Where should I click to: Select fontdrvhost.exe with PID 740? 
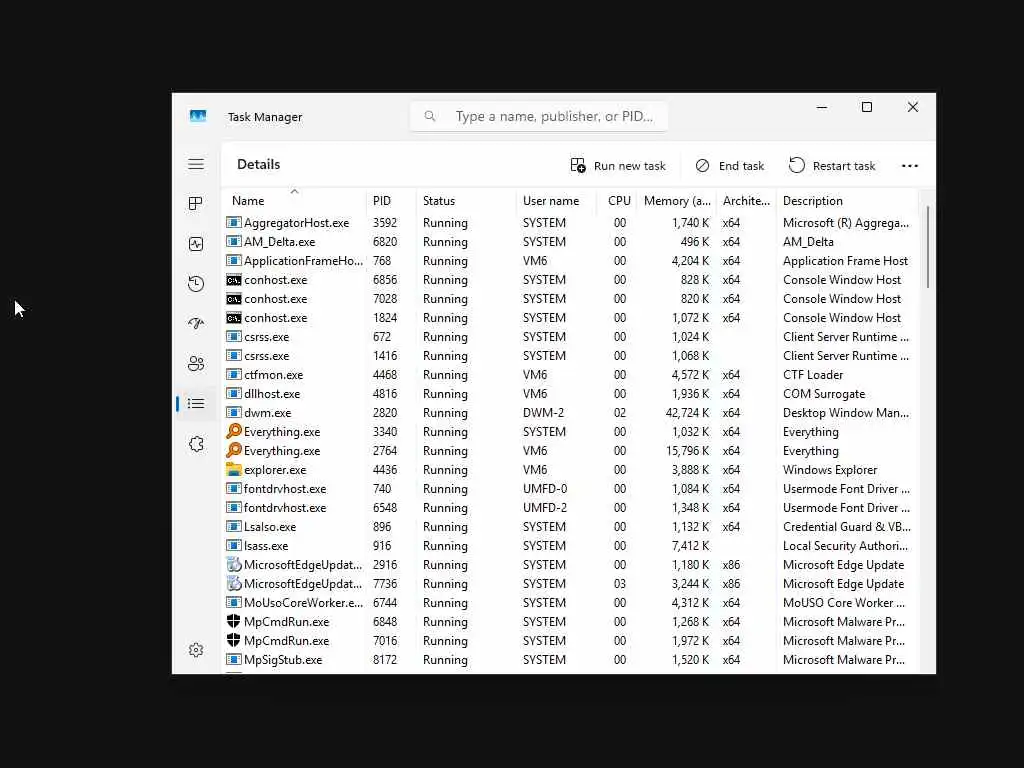point(571,488)
